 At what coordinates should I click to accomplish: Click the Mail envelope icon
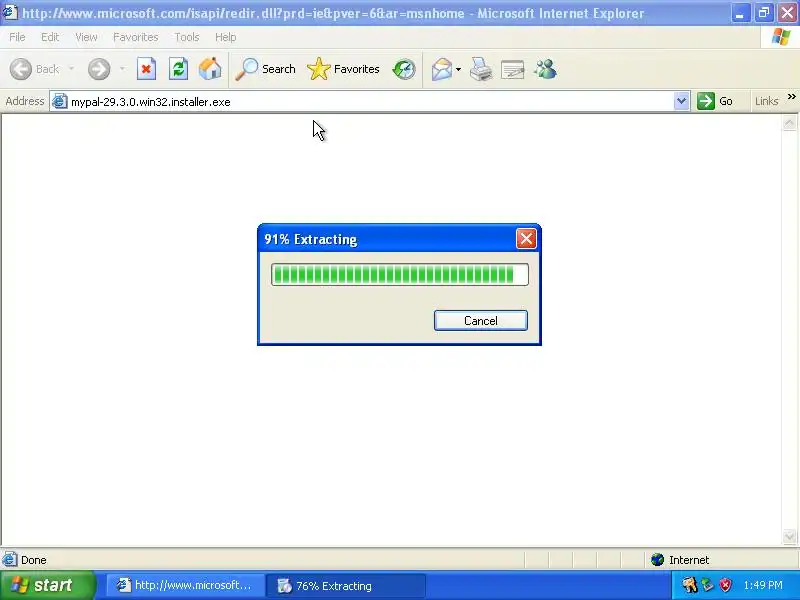coord(441,69)
